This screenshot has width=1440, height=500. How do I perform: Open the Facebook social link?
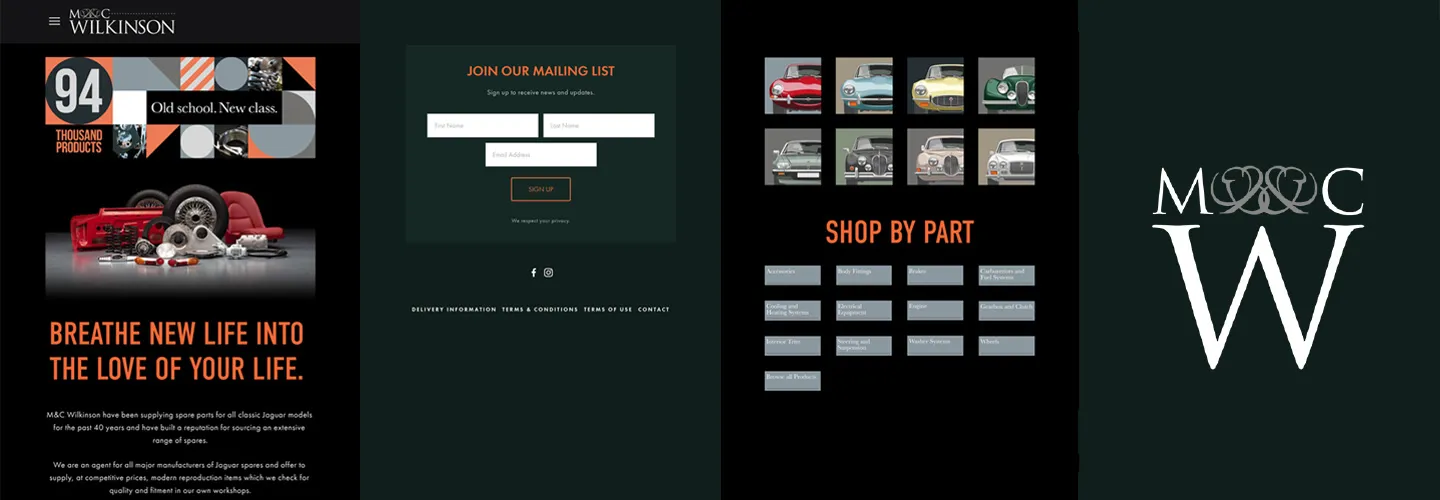pyautogui.click(x=533, y=272)
